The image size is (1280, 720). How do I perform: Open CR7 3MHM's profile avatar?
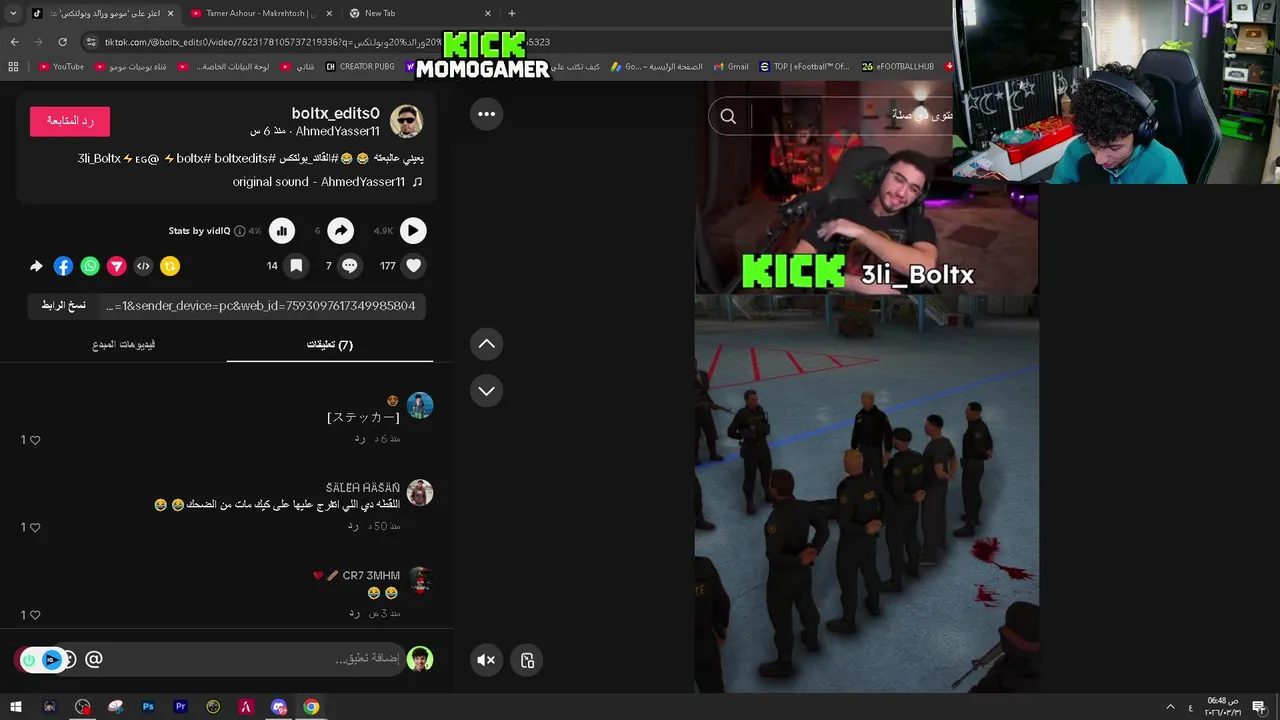[x=420, y=580]
